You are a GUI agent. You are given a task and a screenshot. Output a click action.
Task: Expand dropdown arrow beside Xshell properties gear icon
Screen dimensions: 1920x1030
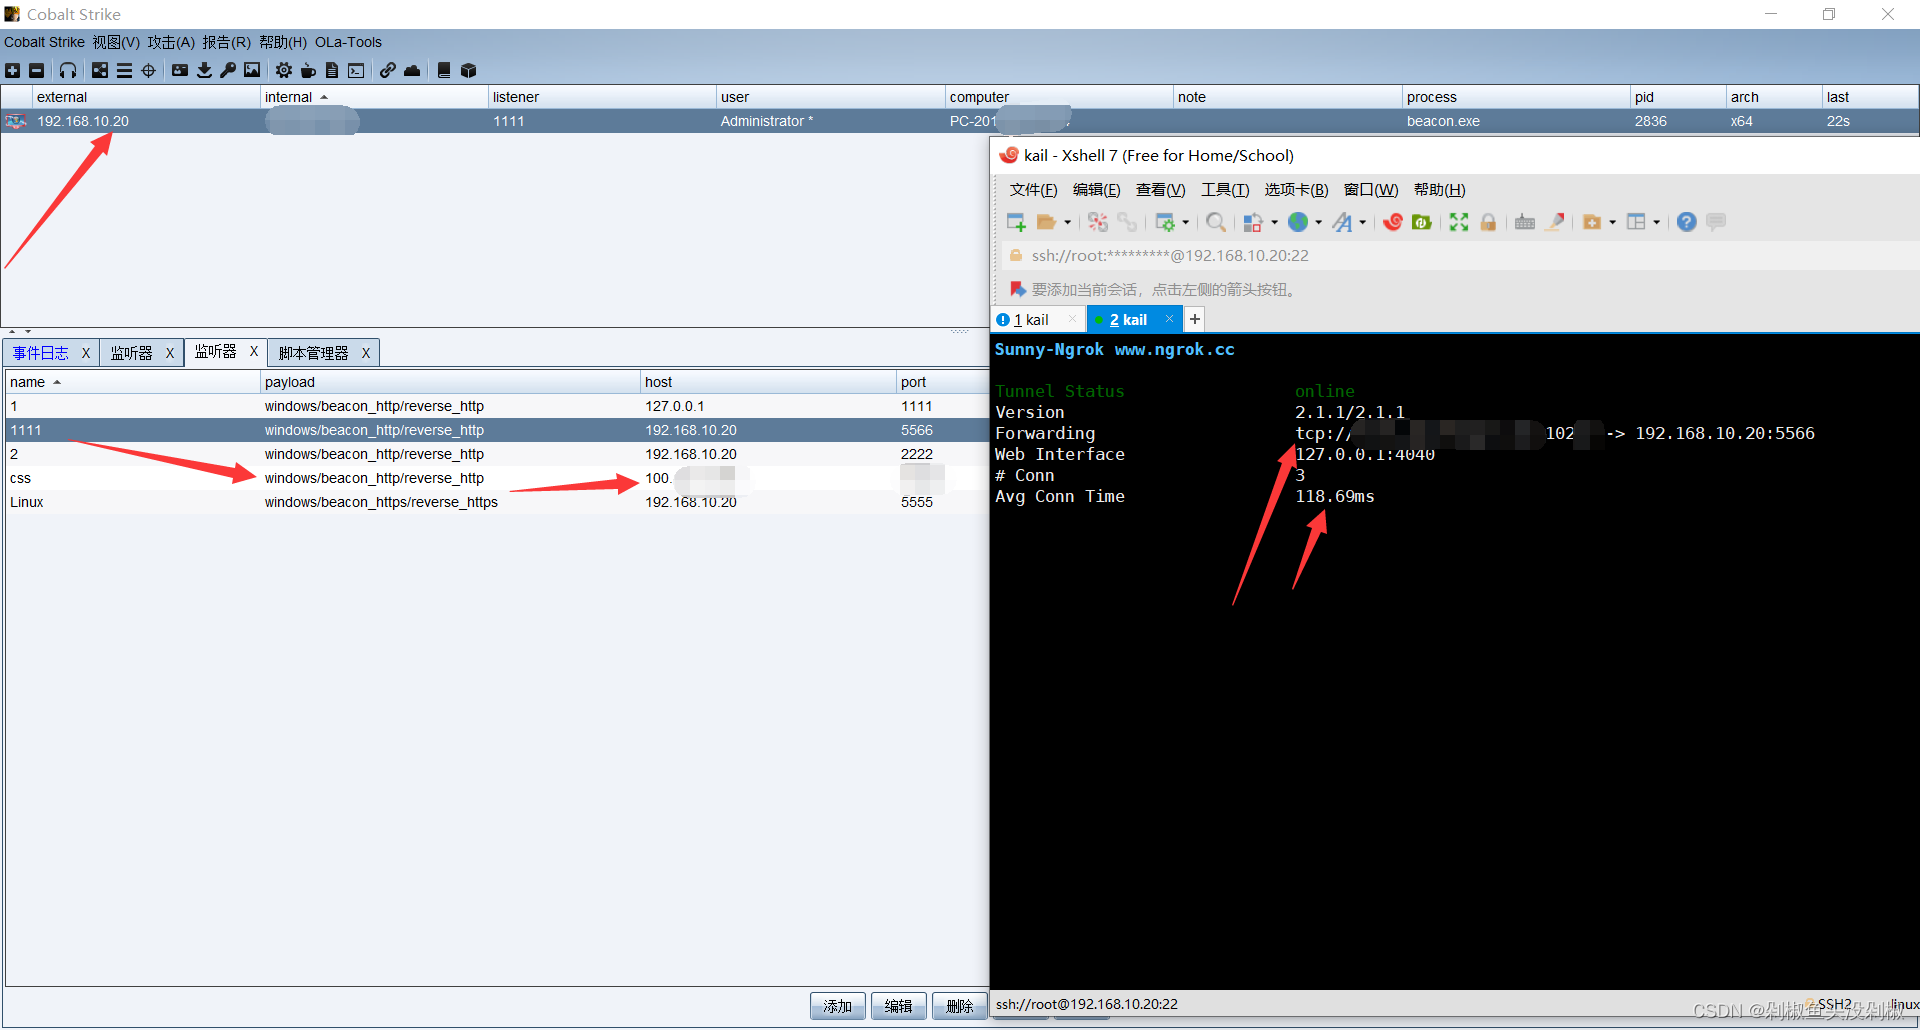[x=1186, y=222]
